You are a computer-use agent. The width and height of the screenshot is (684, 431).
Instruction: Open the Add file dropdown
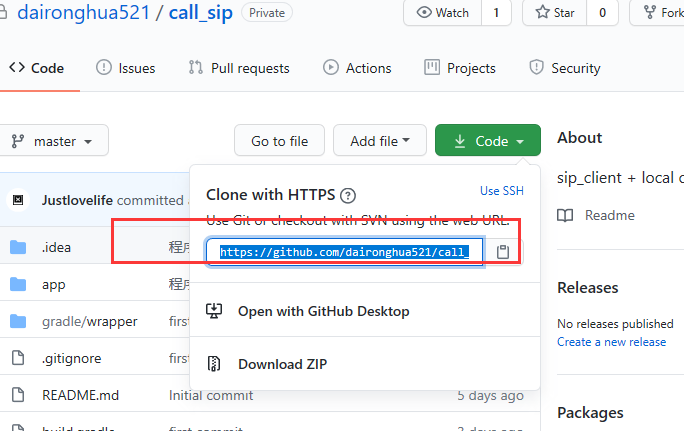tap(380, 140)
